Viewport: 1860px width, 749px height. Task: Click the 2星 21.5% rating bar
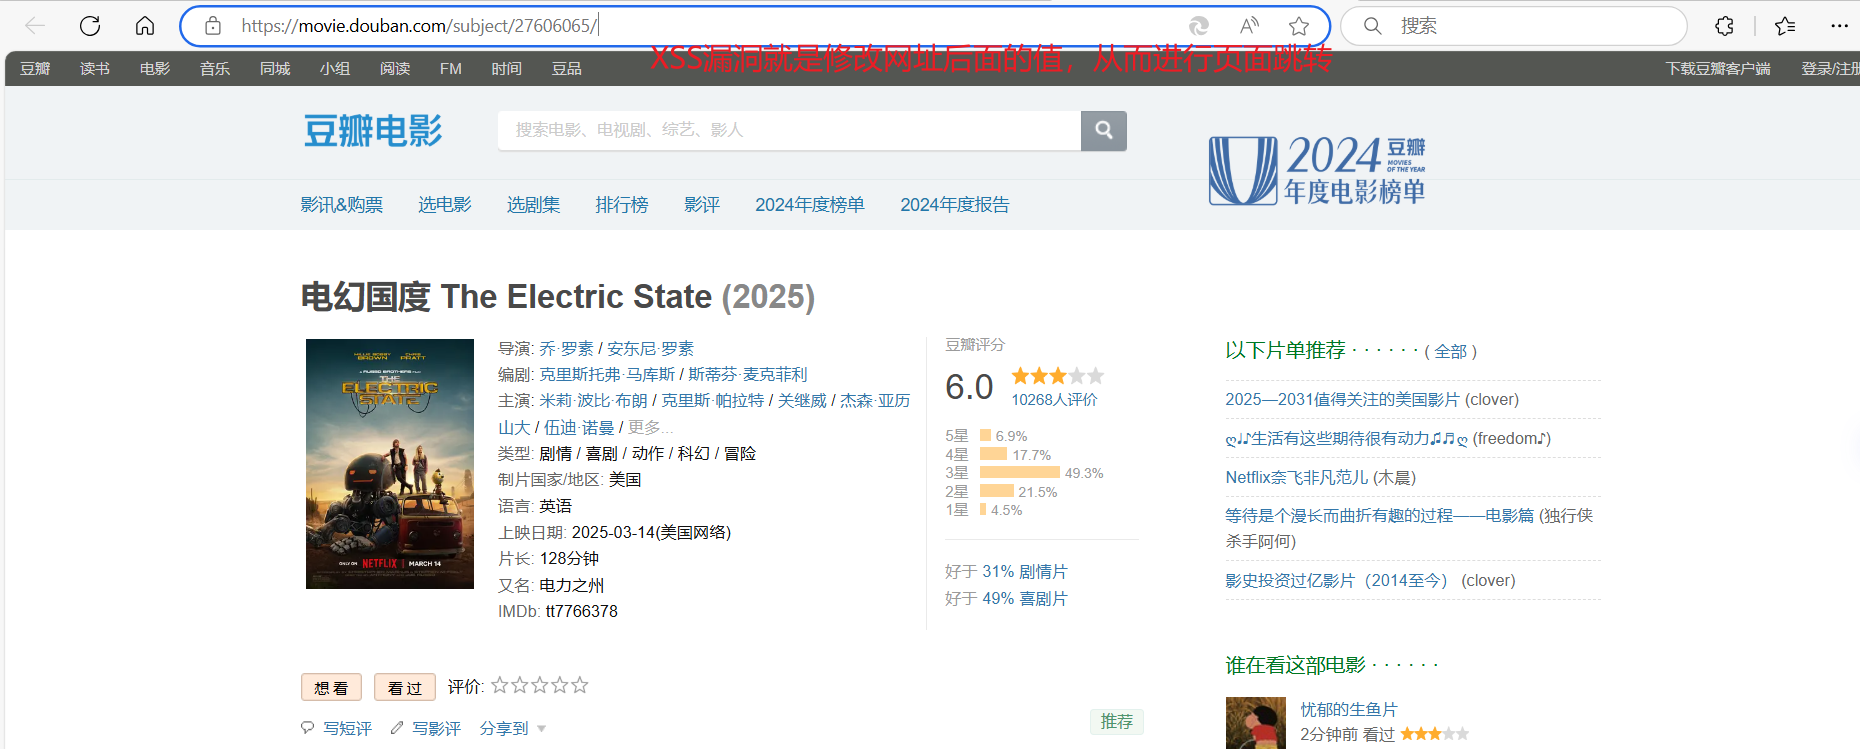click(997, 491)
